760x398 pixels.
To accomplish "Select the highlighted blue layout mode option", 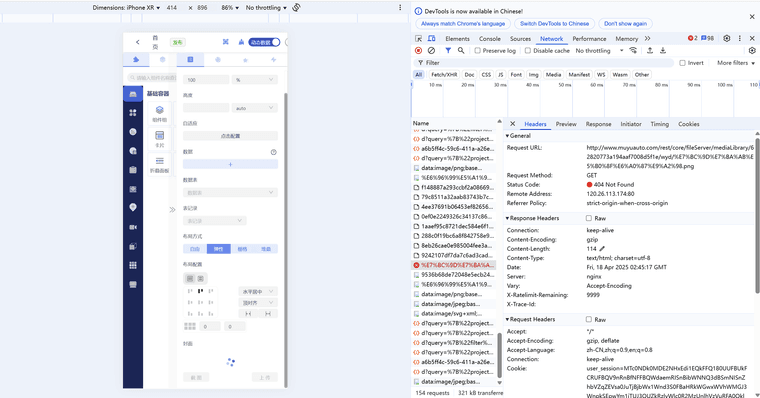I will [219, 249].
